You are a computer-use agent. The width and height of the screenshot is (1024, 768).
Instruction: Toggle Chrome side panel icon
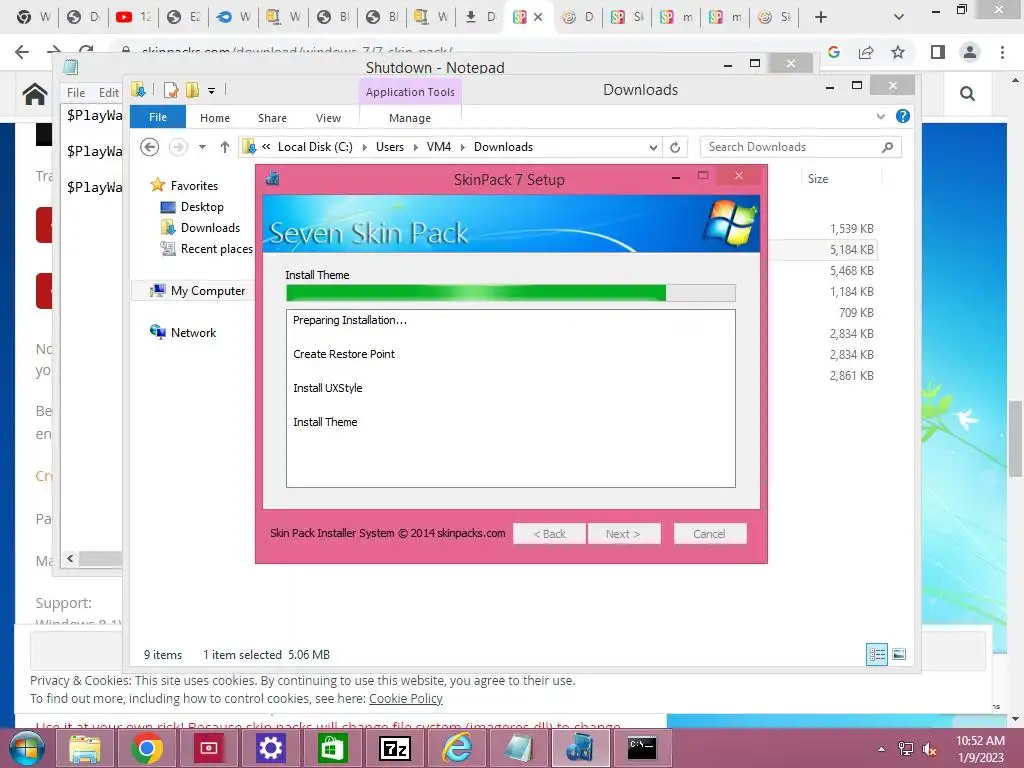(x=938, y=52)
